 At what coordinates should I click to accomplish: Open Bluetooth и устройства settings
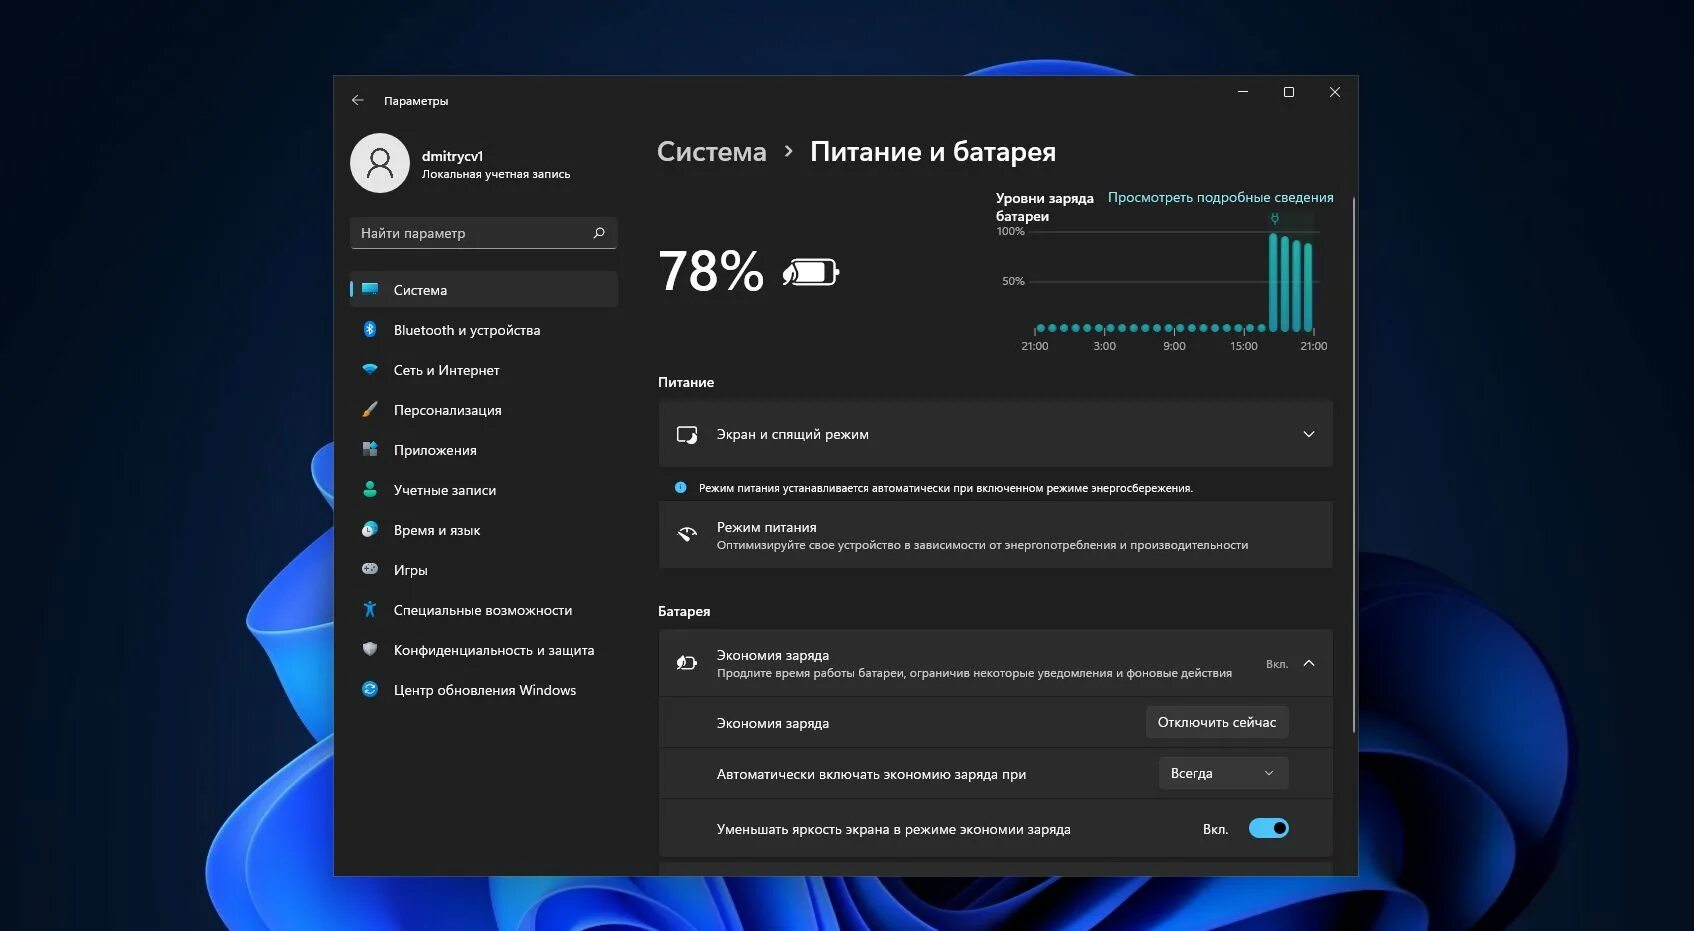tap(484, 329)
